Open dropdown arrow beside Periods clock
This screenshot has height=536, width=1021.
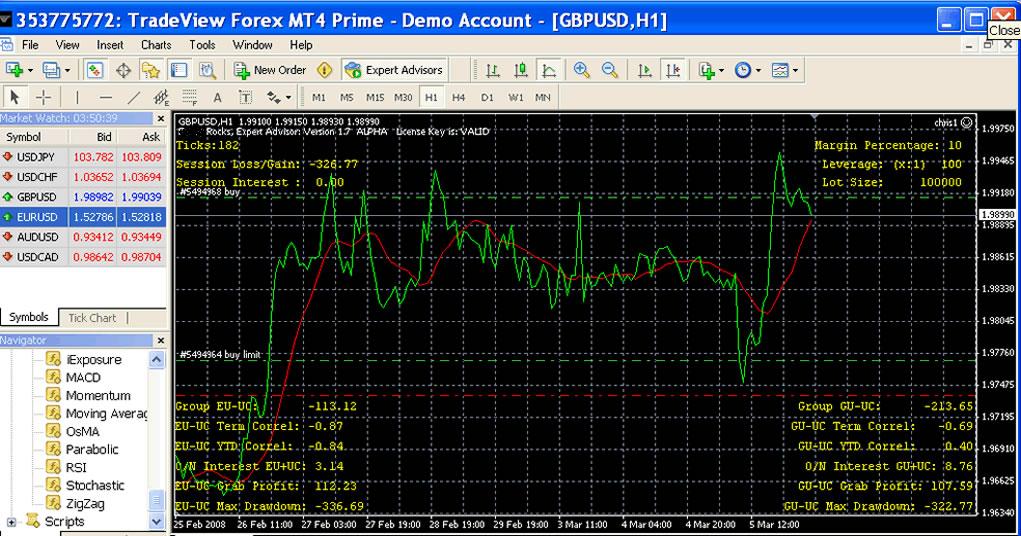tap(759, 70)
